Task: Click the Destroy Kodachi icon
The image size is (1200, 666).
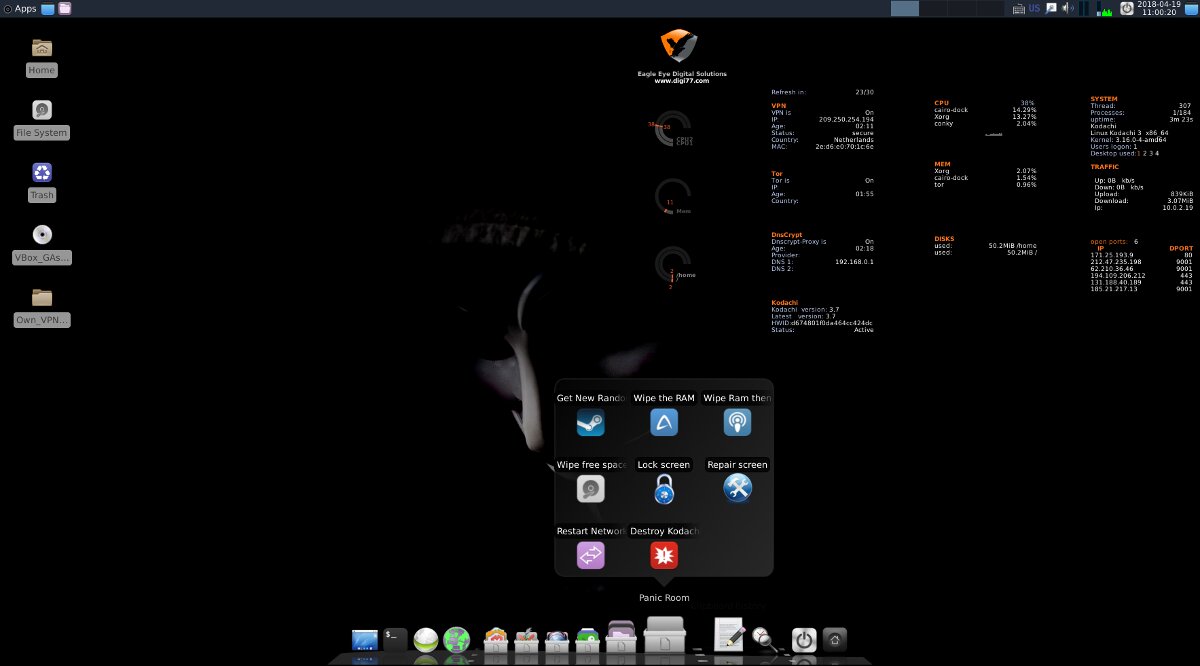Action: pyautogui.click(x=664, y=555)
